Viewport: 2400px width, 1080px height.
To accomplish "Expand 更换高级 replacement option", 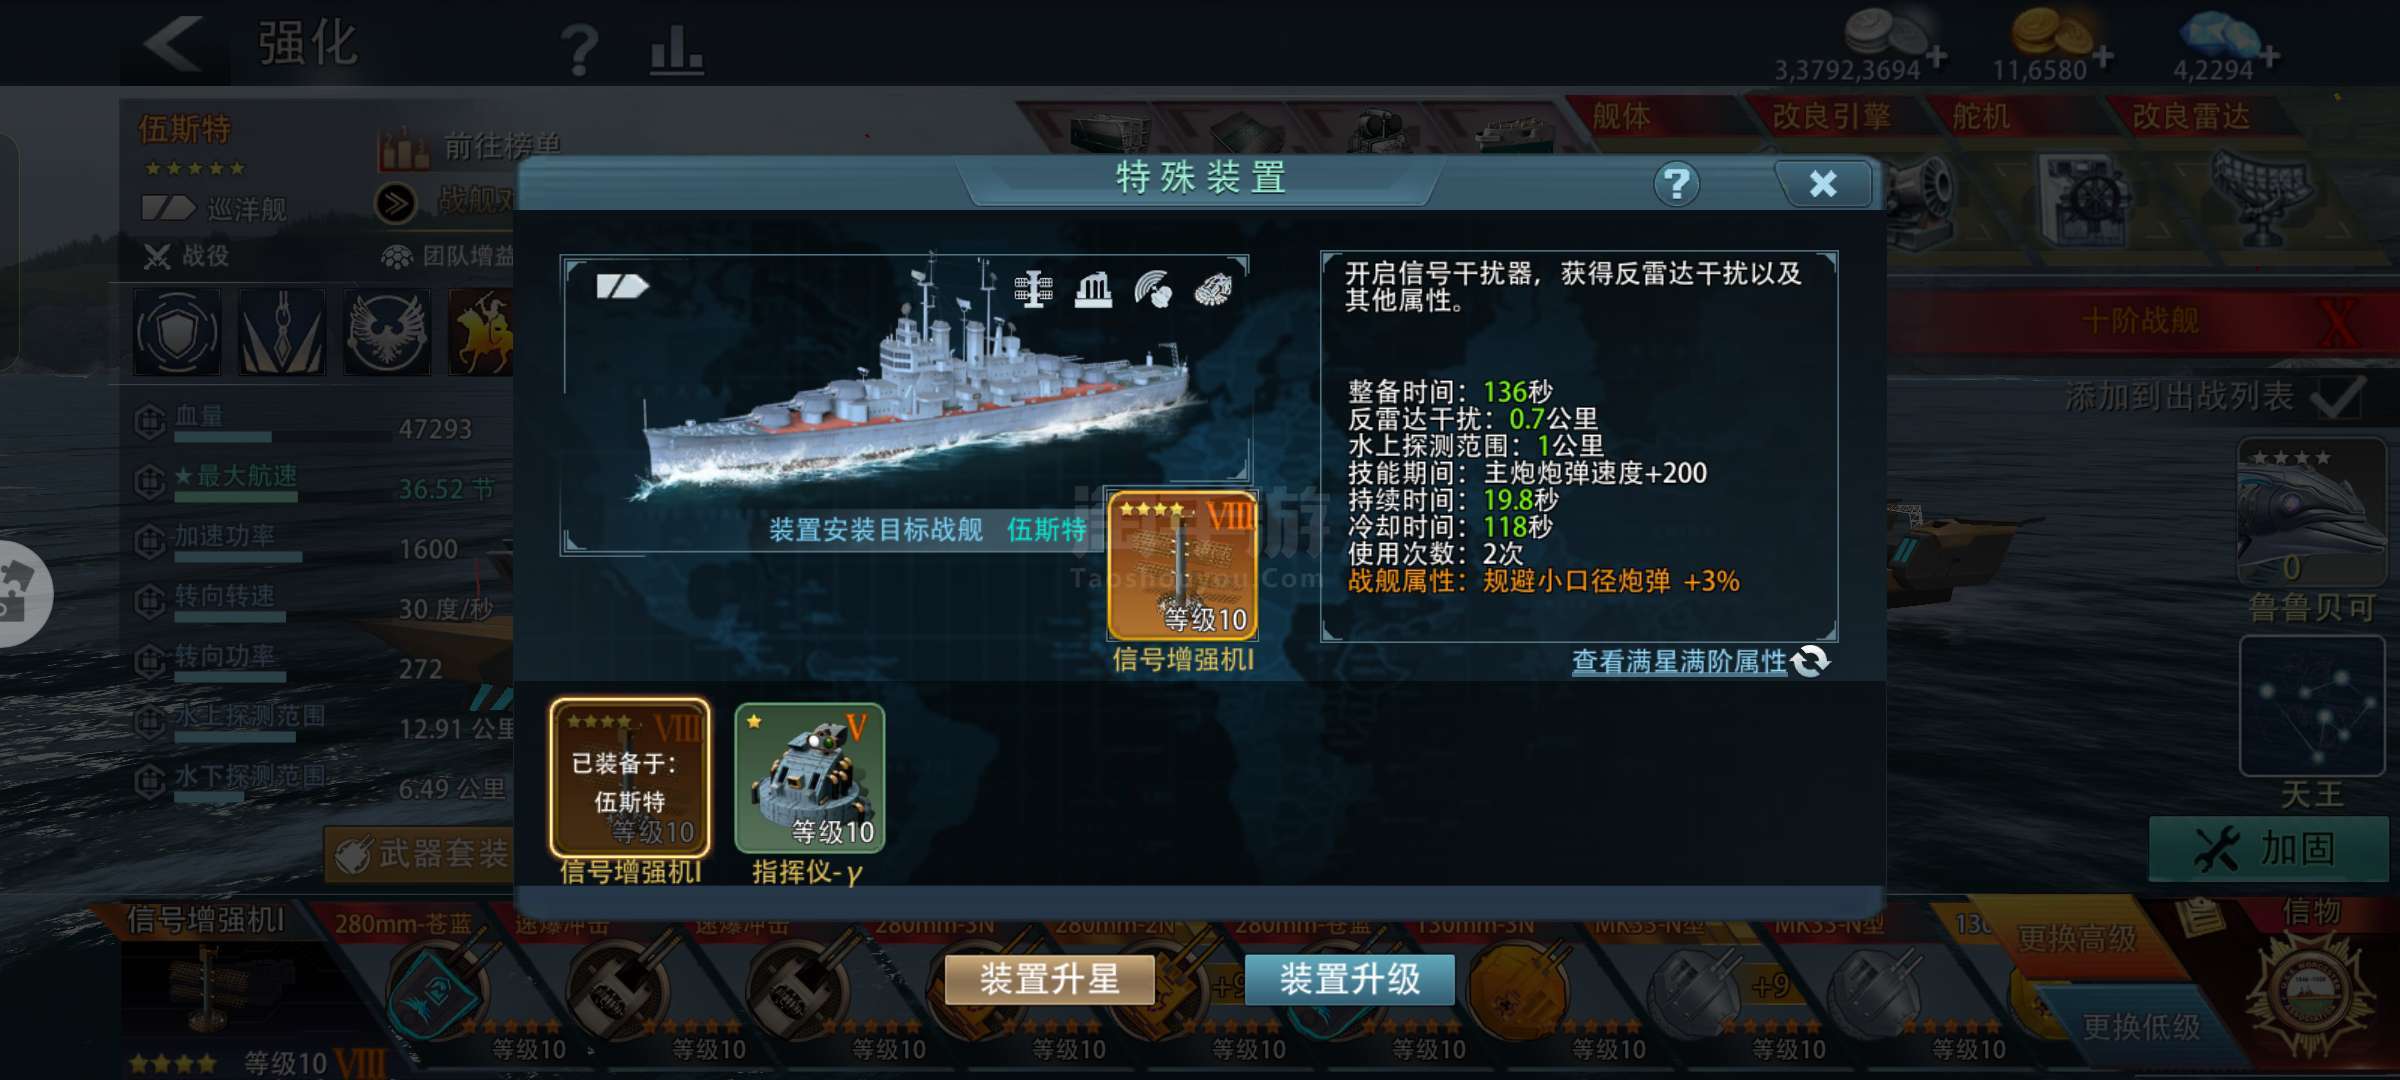I will 2077,938.
